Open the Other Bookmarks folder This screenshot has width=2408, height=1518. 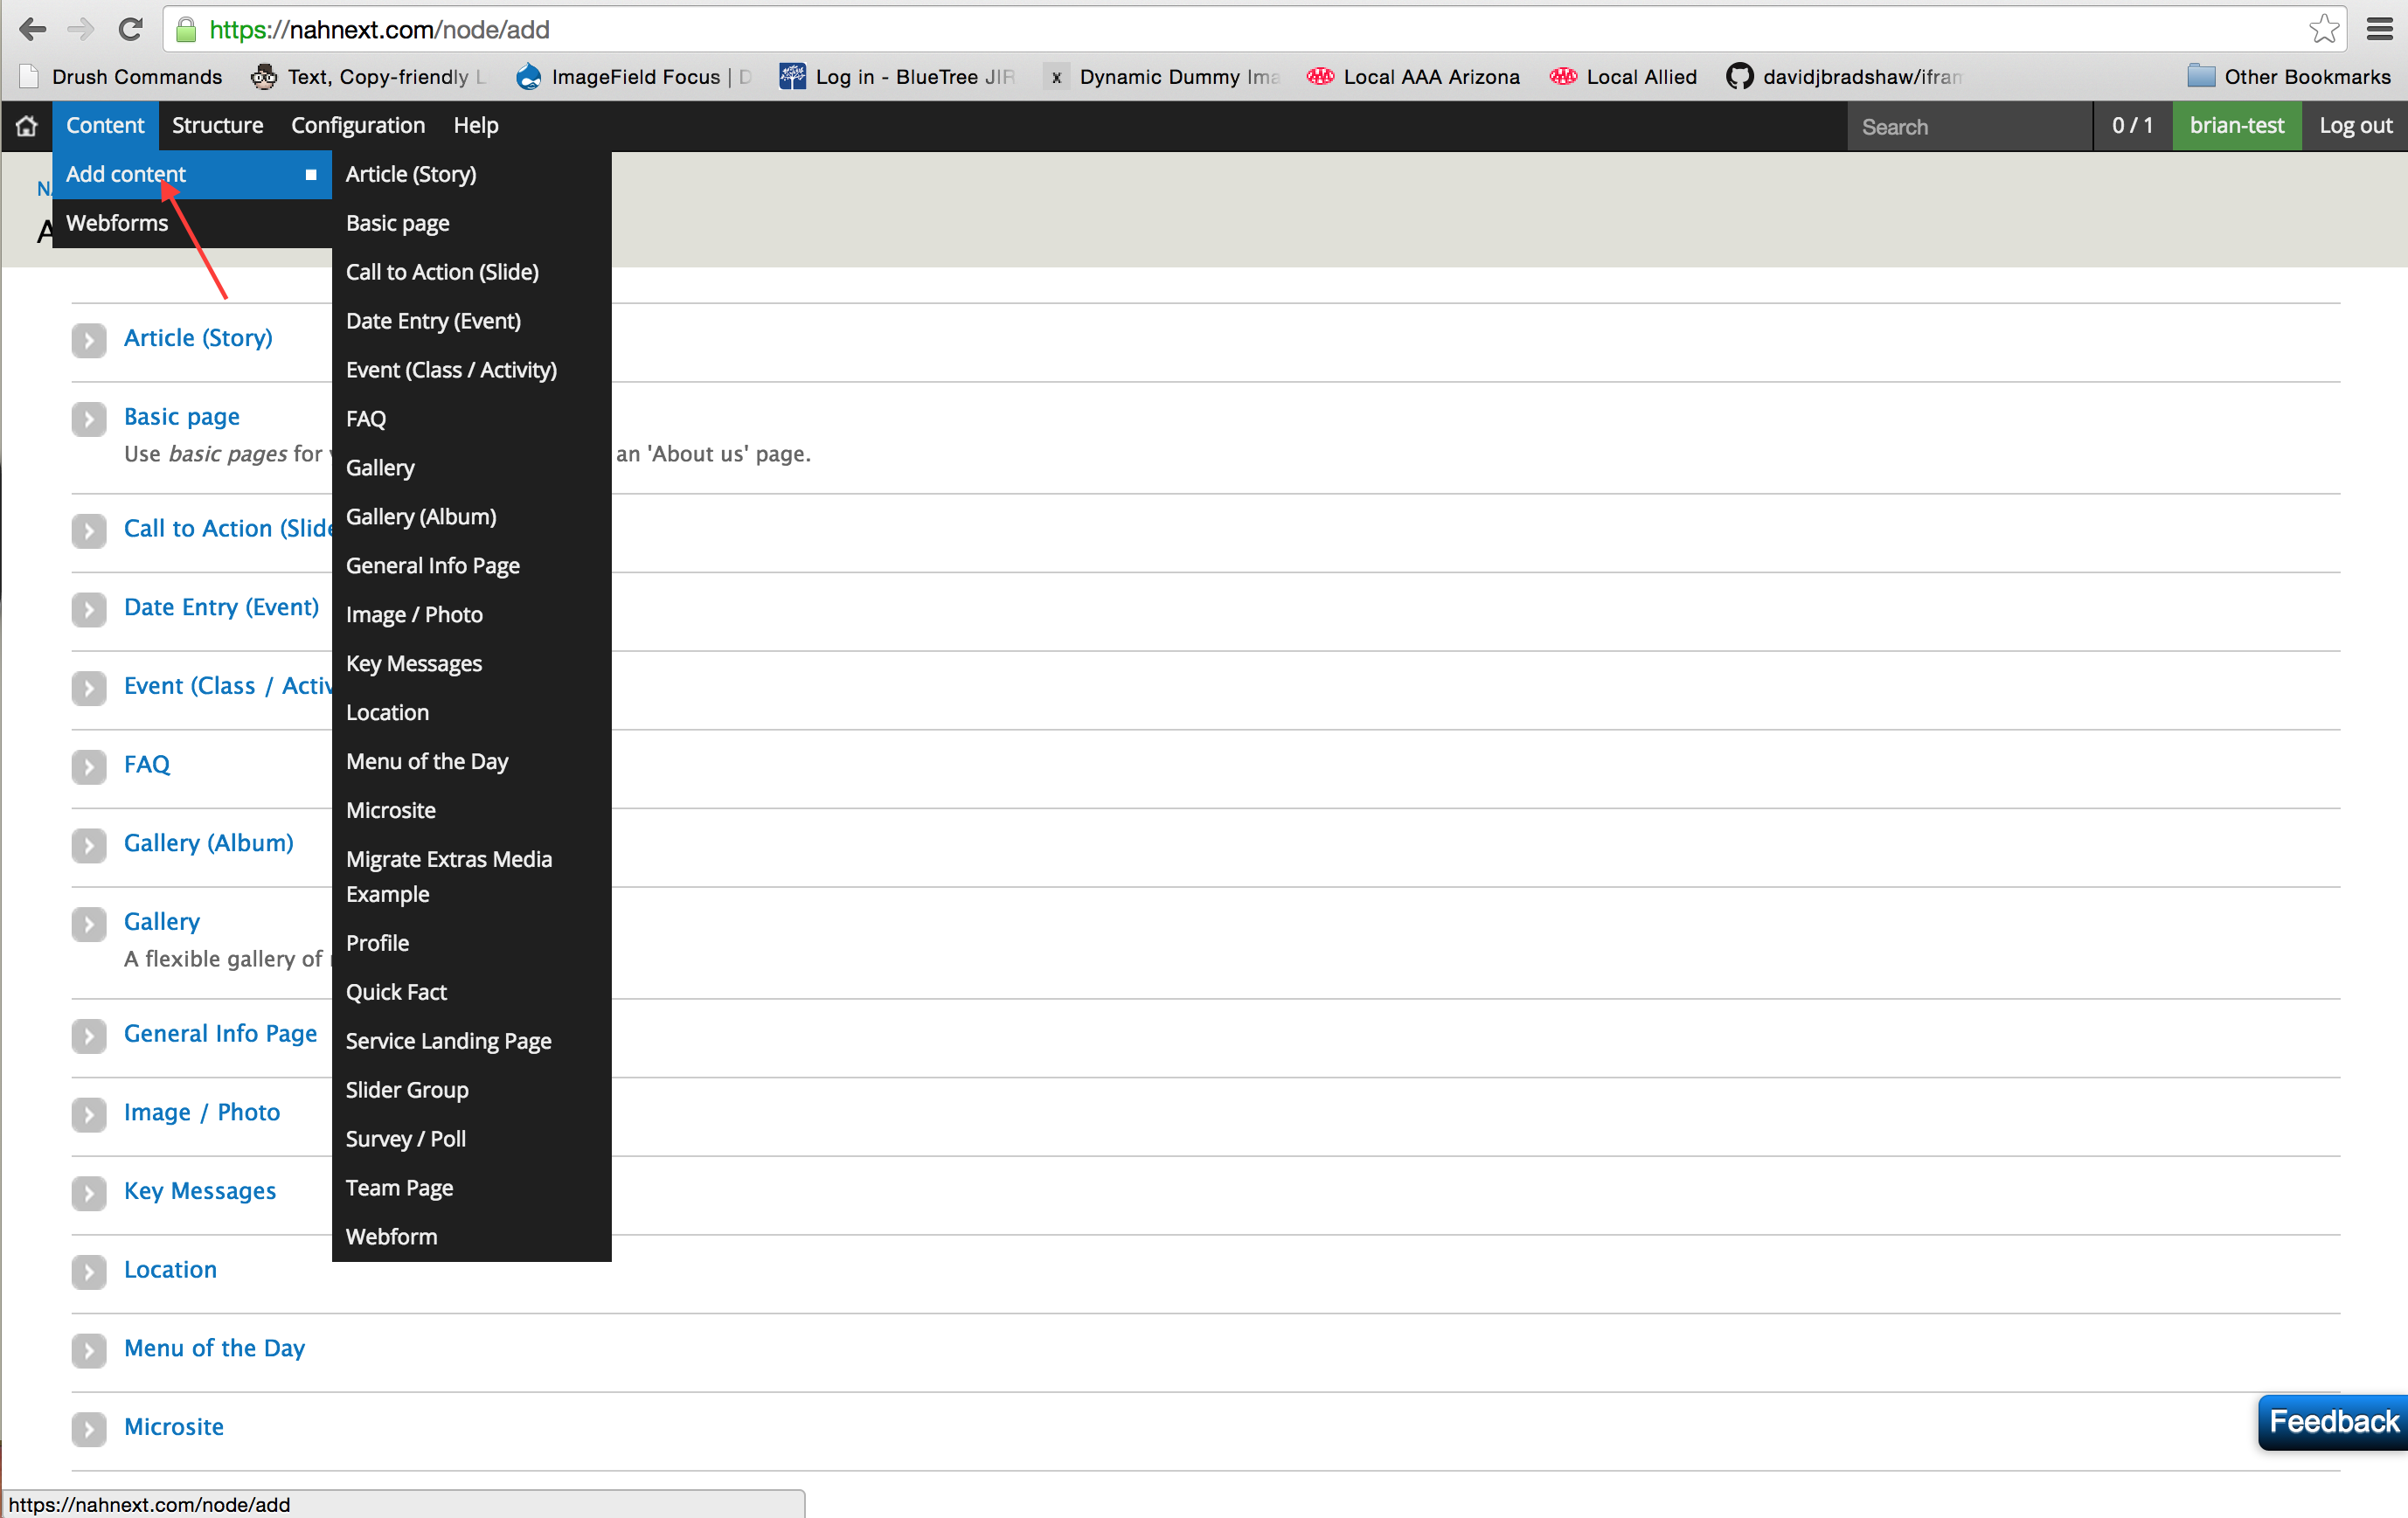[2290, 77]
